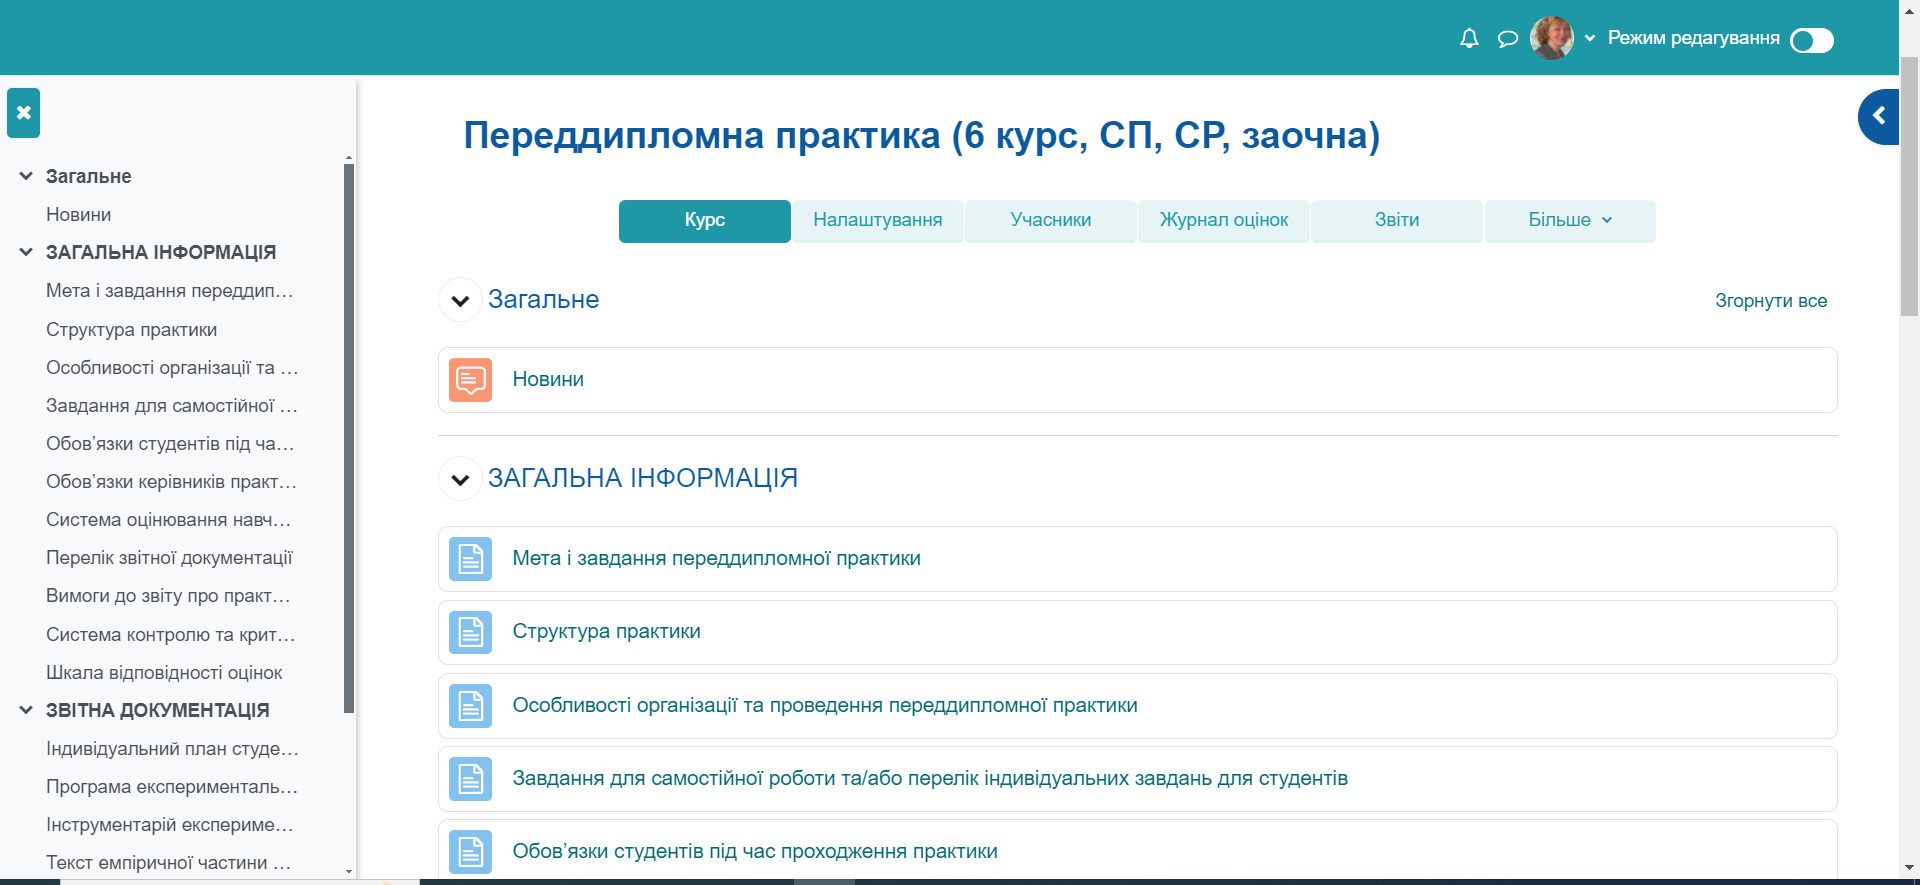Click Згорнути все link
The image size is (1920, 885).
pyautogui.click(x=1771, y=301)
